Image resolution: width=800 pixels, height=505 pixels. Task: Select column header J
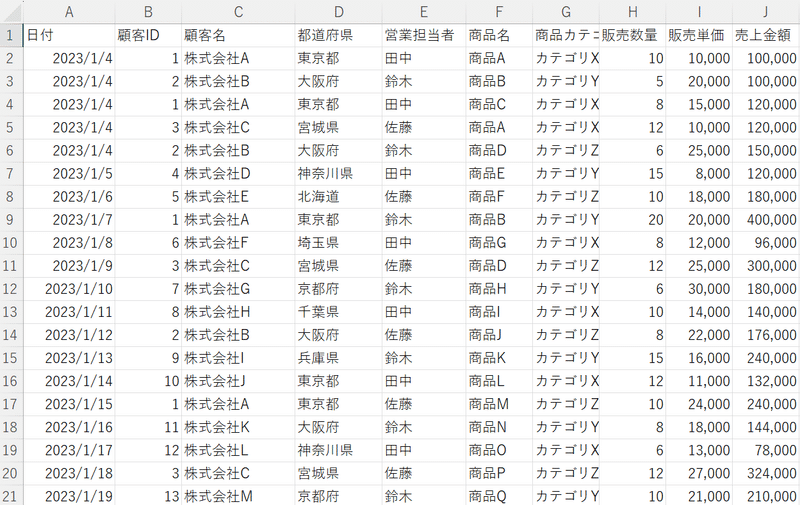(765, 11)
